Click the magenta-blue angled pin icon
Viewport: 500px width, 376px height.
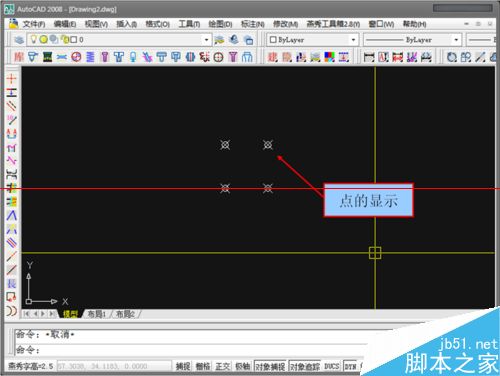[x=147, y=57]
